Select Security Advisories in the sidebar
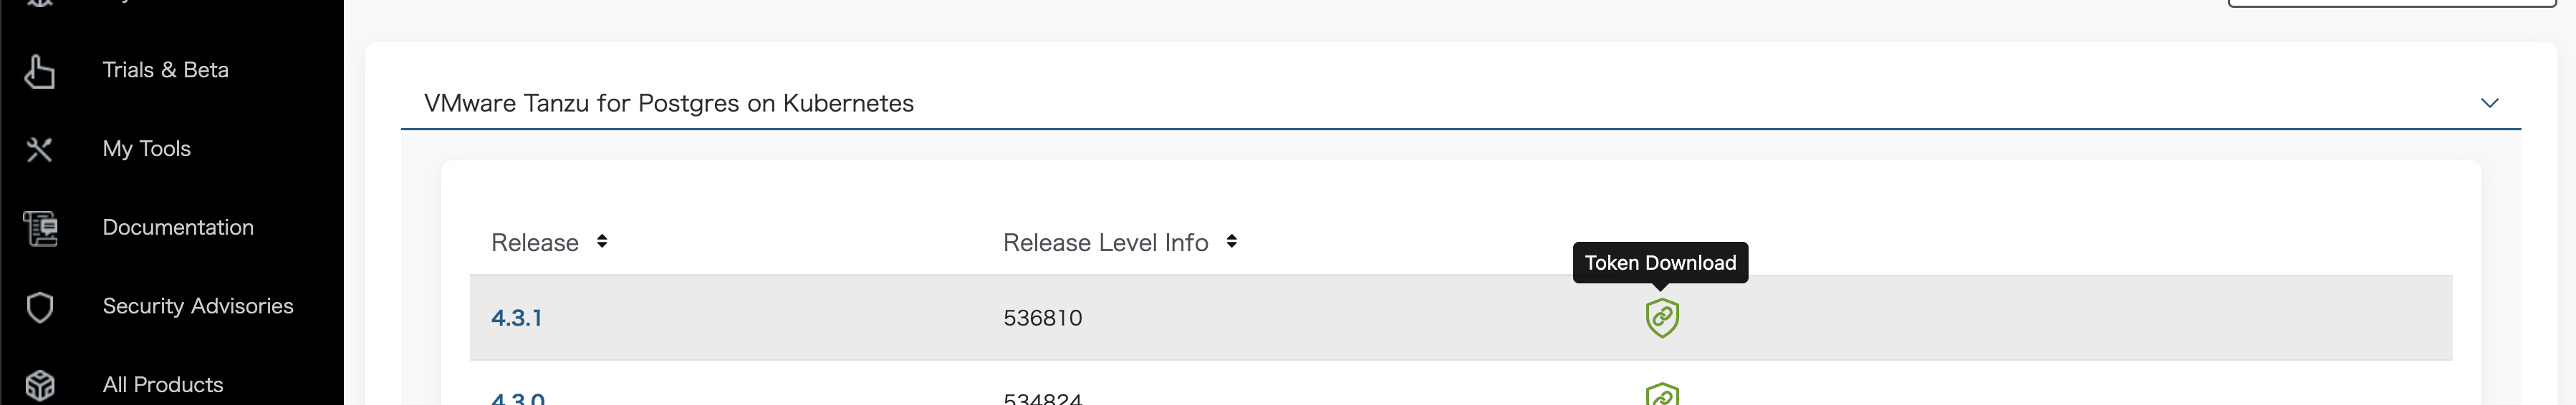The height and width of the screenshot is (405, 2576). click(x=197, y=306)
